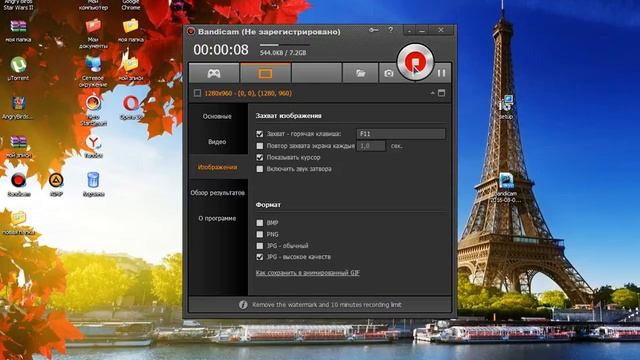Viewport: 640px width, 360px height.
Task: Enable Включить звук затвора checkbox
Action: (260, 169)
